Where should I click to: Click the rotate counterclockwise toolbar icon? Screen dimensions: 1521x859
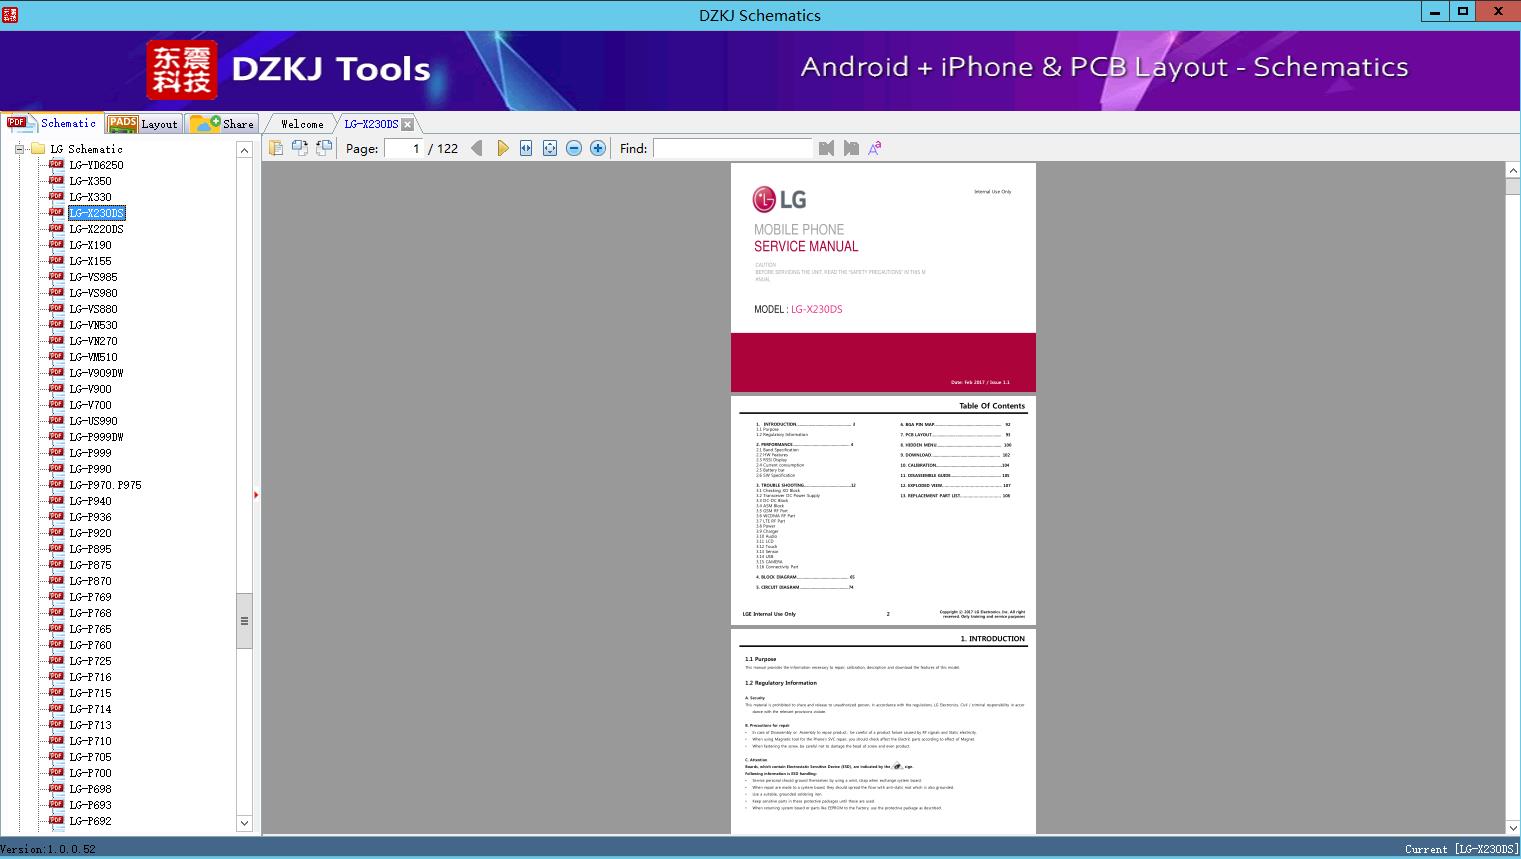[300, 148]
